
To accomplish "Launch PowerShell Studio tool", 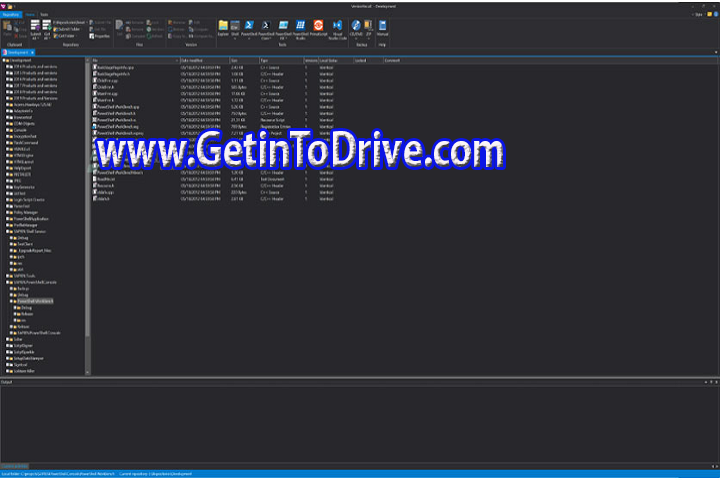I will pos(300,29).
